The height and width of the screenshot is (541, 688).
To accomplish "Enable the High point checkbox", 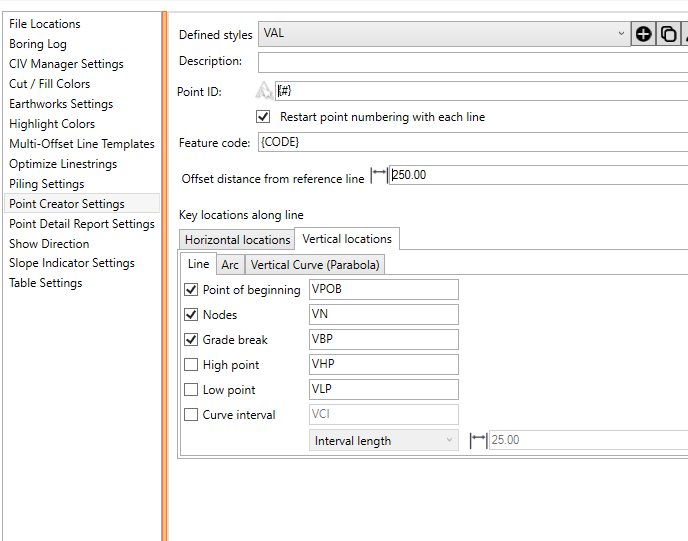I will tap(192, 365).
